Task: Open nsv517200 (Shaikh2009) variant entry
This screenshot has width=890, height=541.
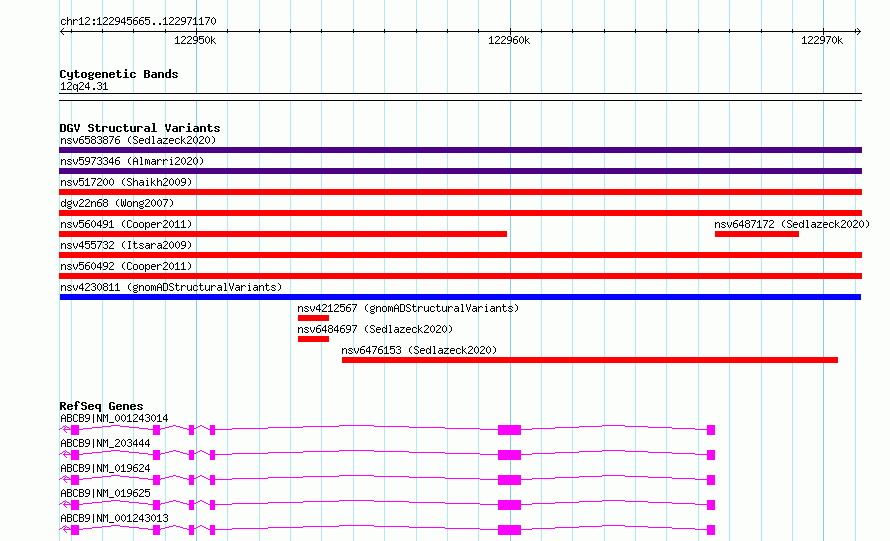Action: 126,182
